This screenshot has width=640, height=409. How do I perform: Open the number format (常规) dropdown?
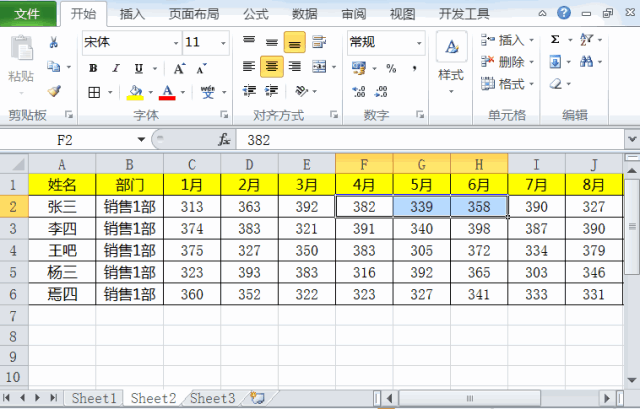click(x=419, y=42)
